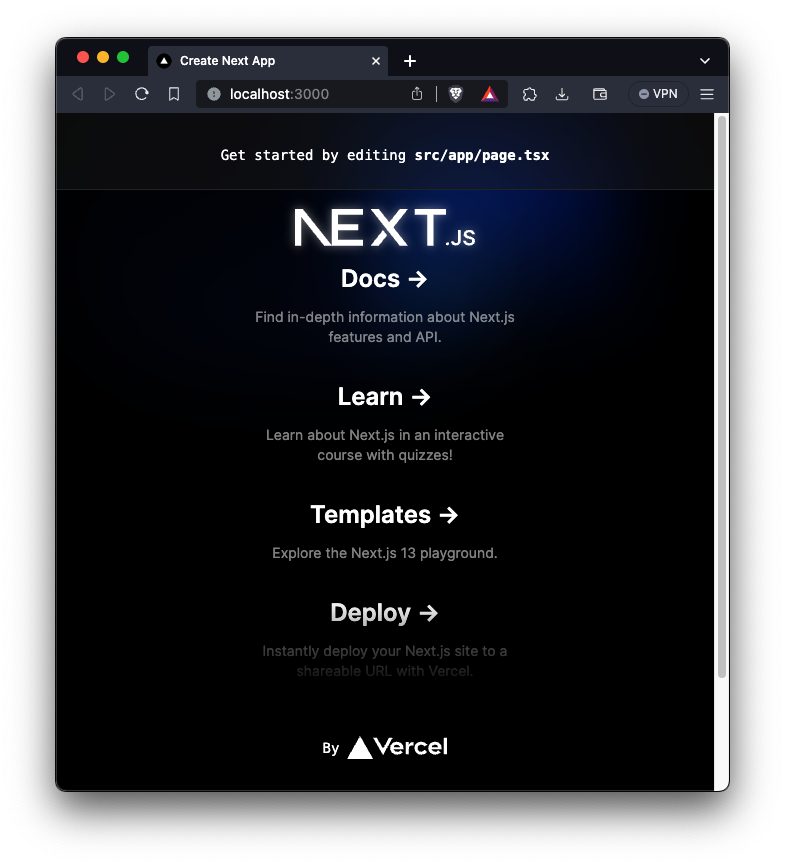Open Brave Rewards triangle icon

click(x=489, y=94)
